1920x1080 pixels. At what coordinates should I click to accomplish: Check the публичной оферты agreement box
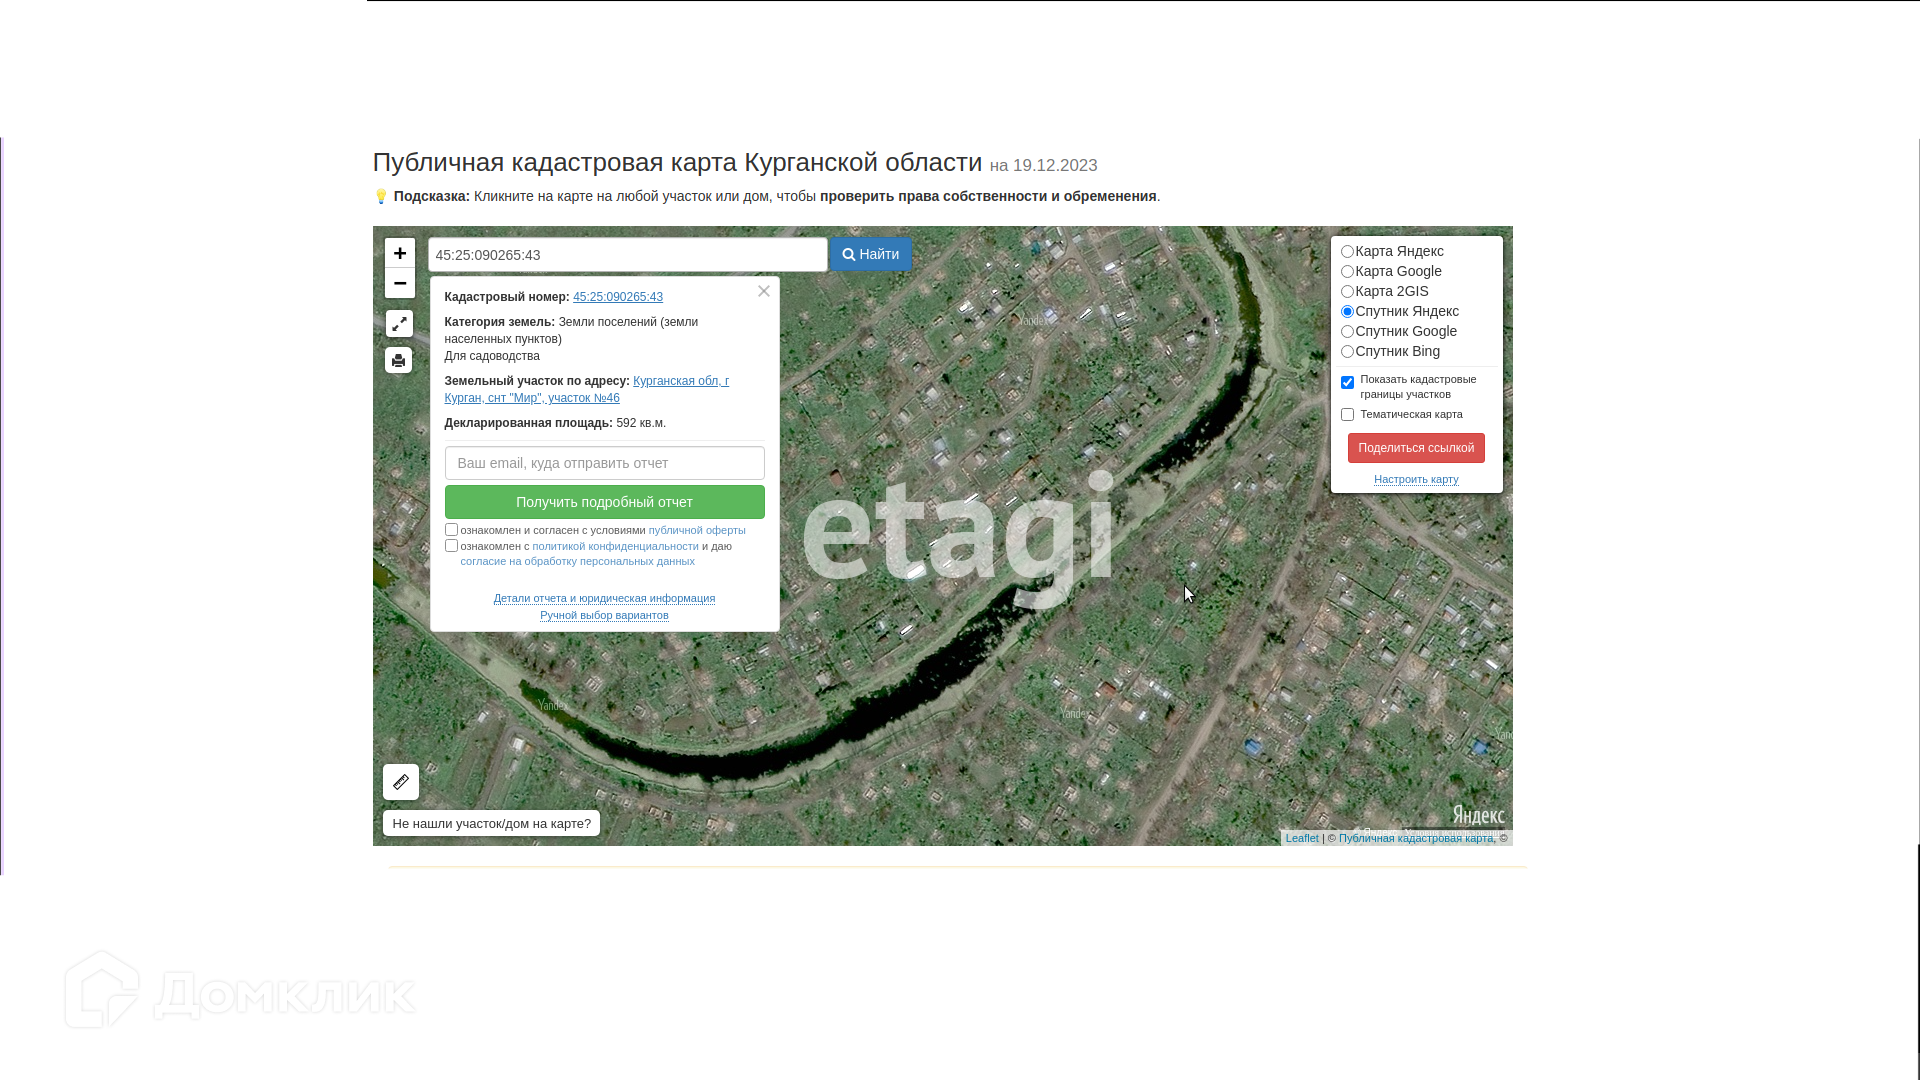451,530
